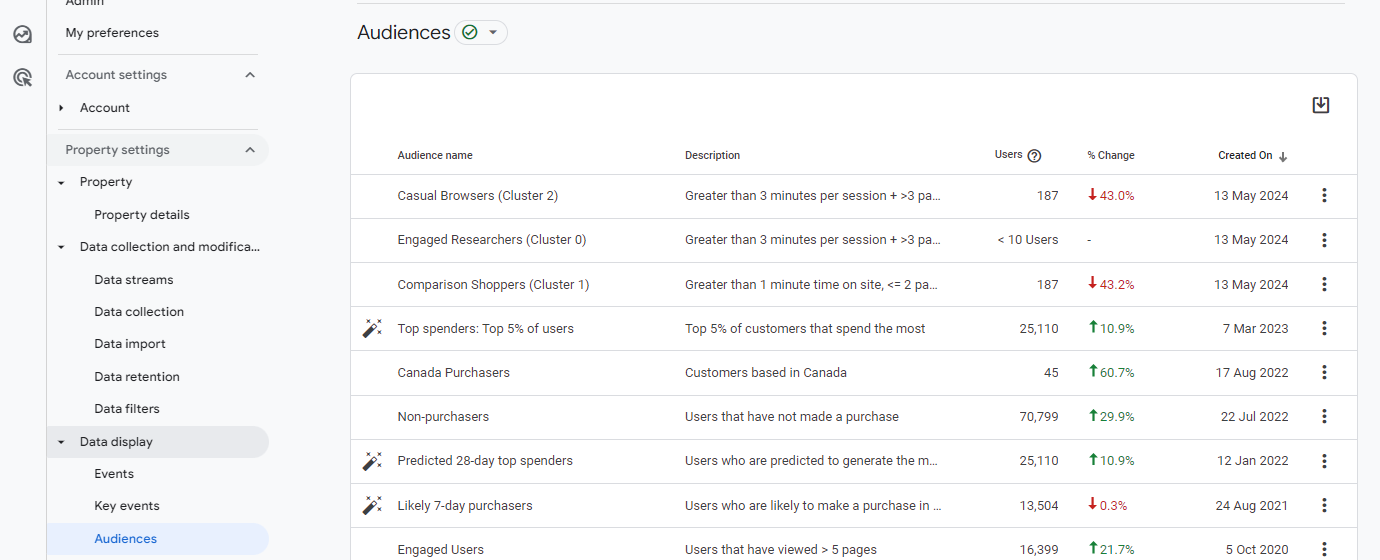Open more options for Casual Browsers row
This screenshot has width=1380, height=560.
pos(1324,196)
